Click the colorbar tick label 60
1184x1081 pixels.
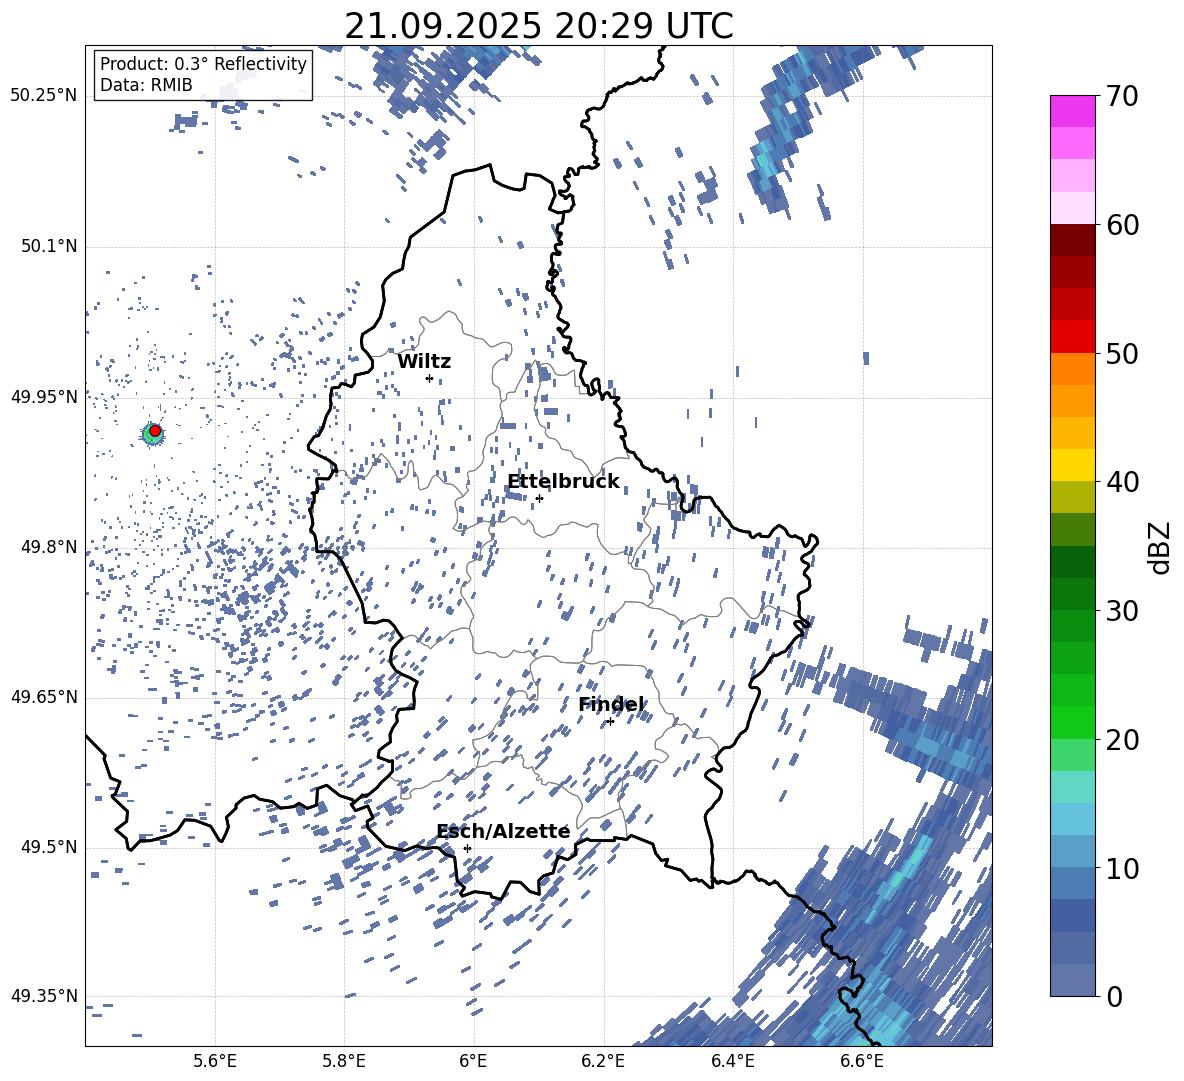[x=1121, y=225]
